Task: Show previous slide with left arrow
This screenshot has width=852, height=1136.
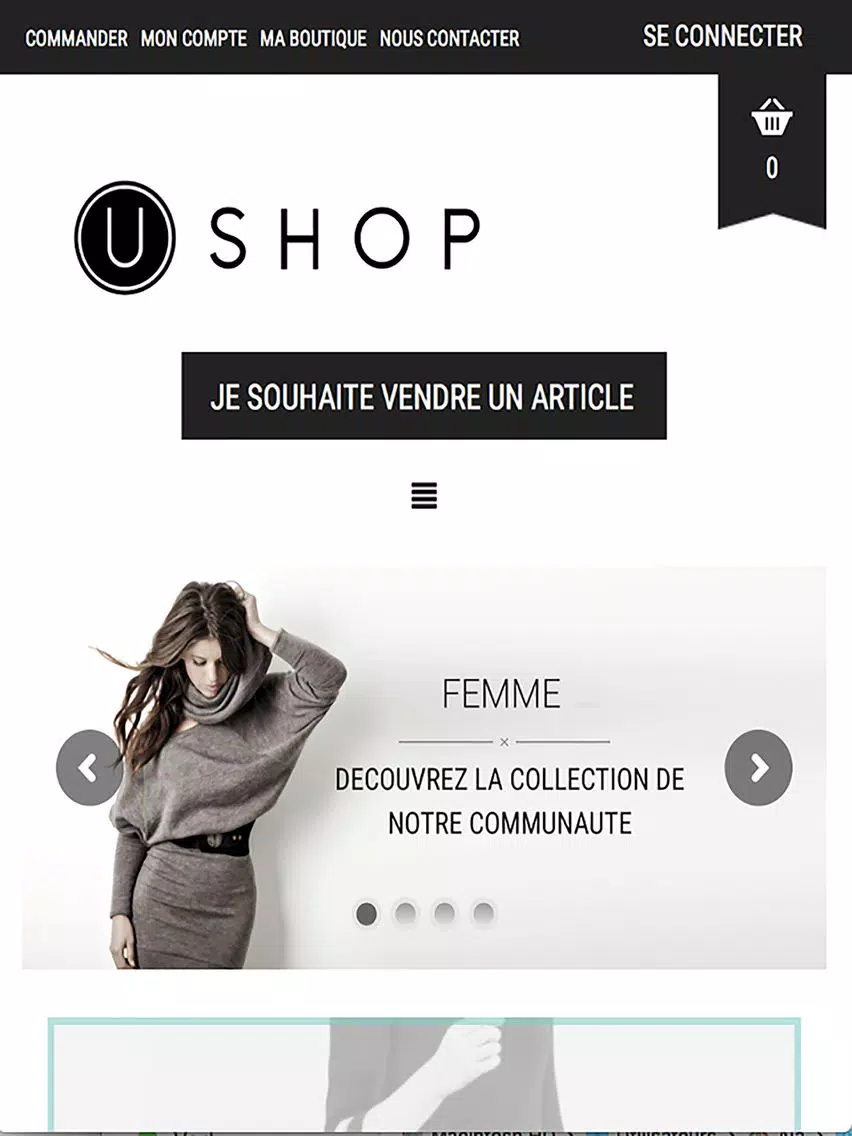Action: pyautogui.click(x=89, y=767)
